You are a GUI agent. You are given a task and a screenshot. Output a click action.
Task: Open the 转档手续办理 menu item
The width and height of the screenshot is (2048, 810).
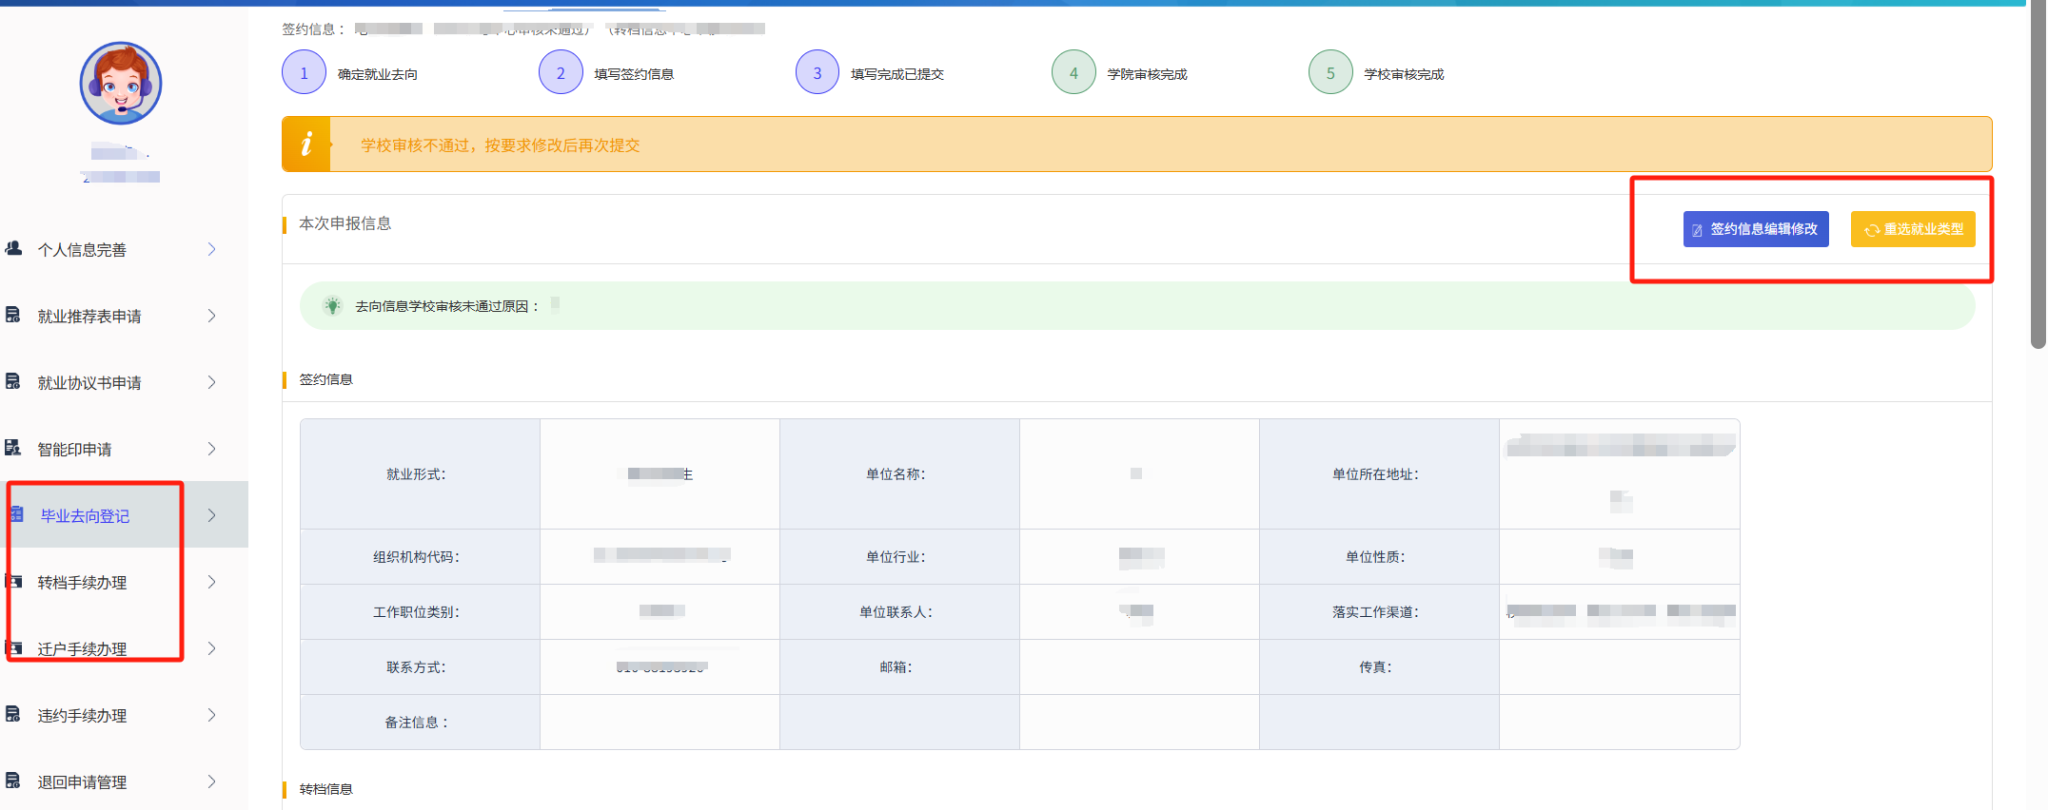pyautogui.click(x=82, y=582)
